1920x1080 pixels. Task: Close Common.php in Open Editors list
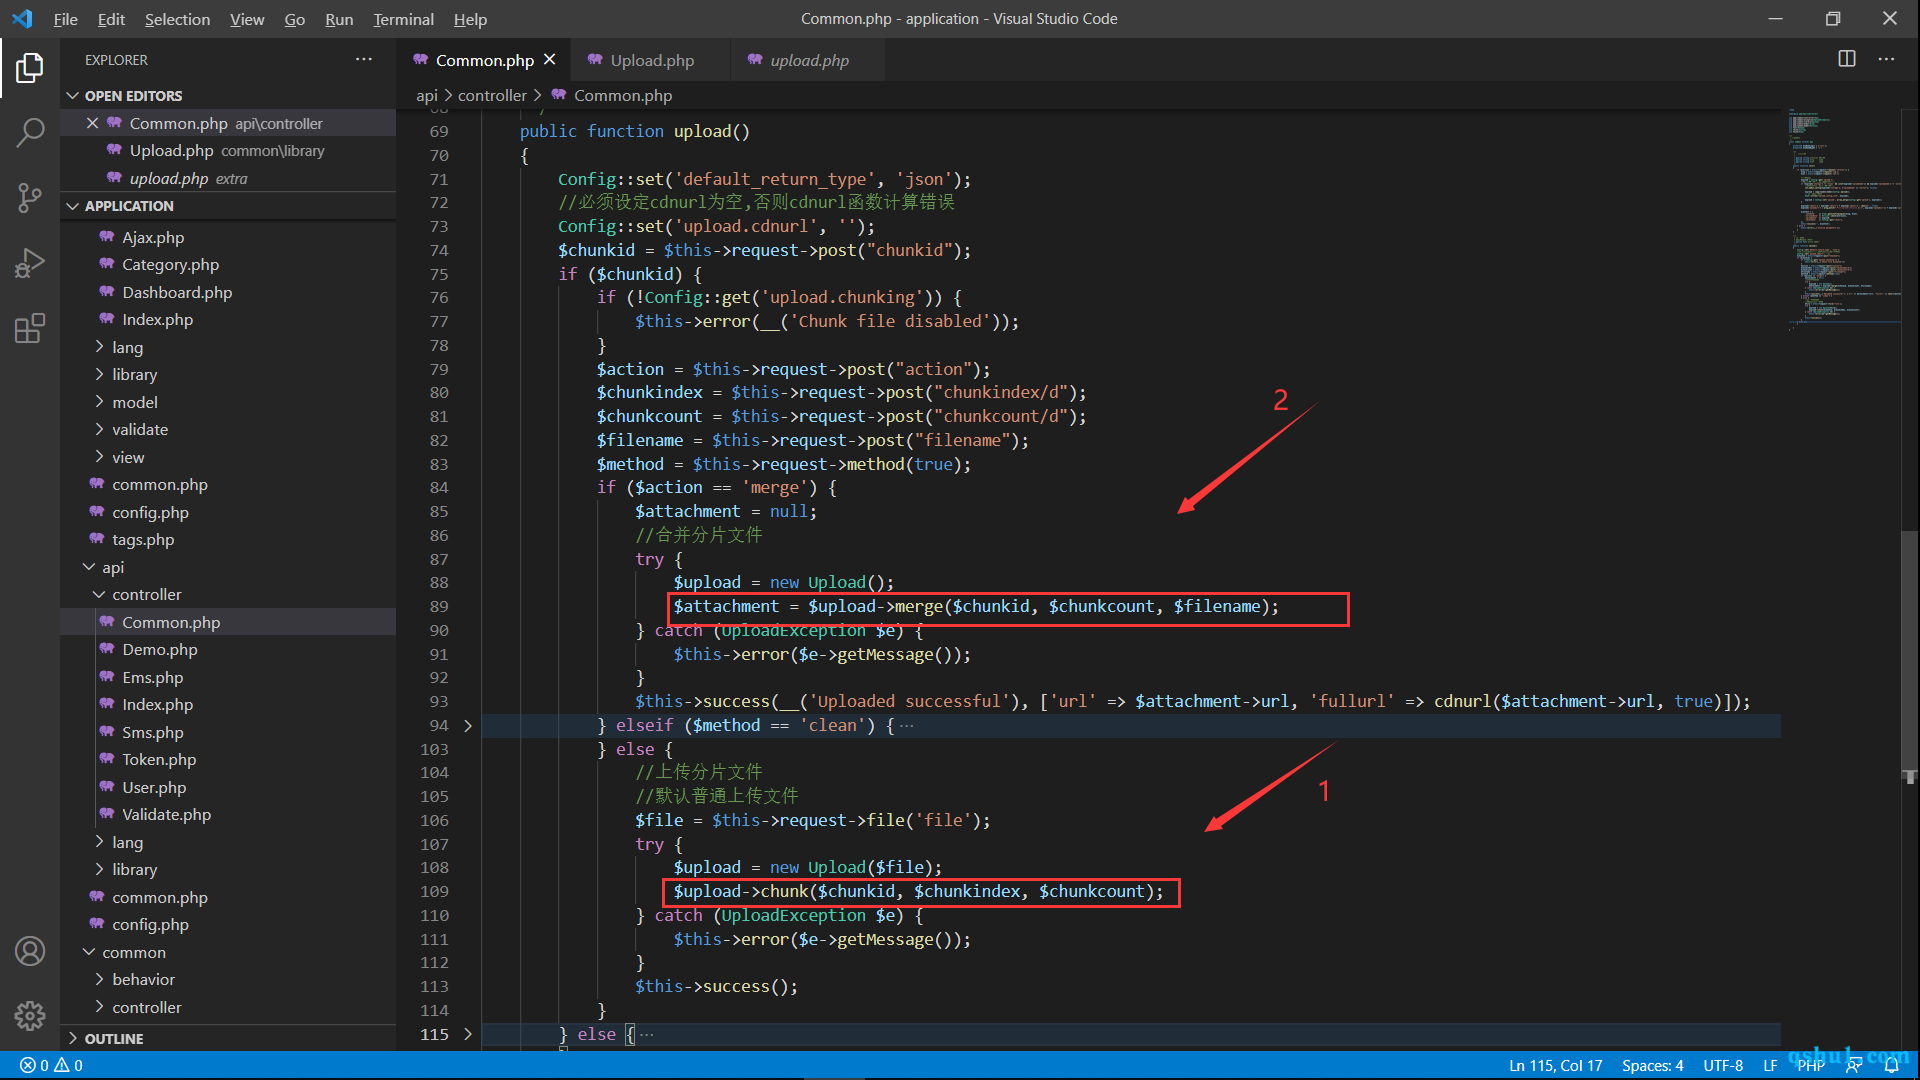pos(92,123)
